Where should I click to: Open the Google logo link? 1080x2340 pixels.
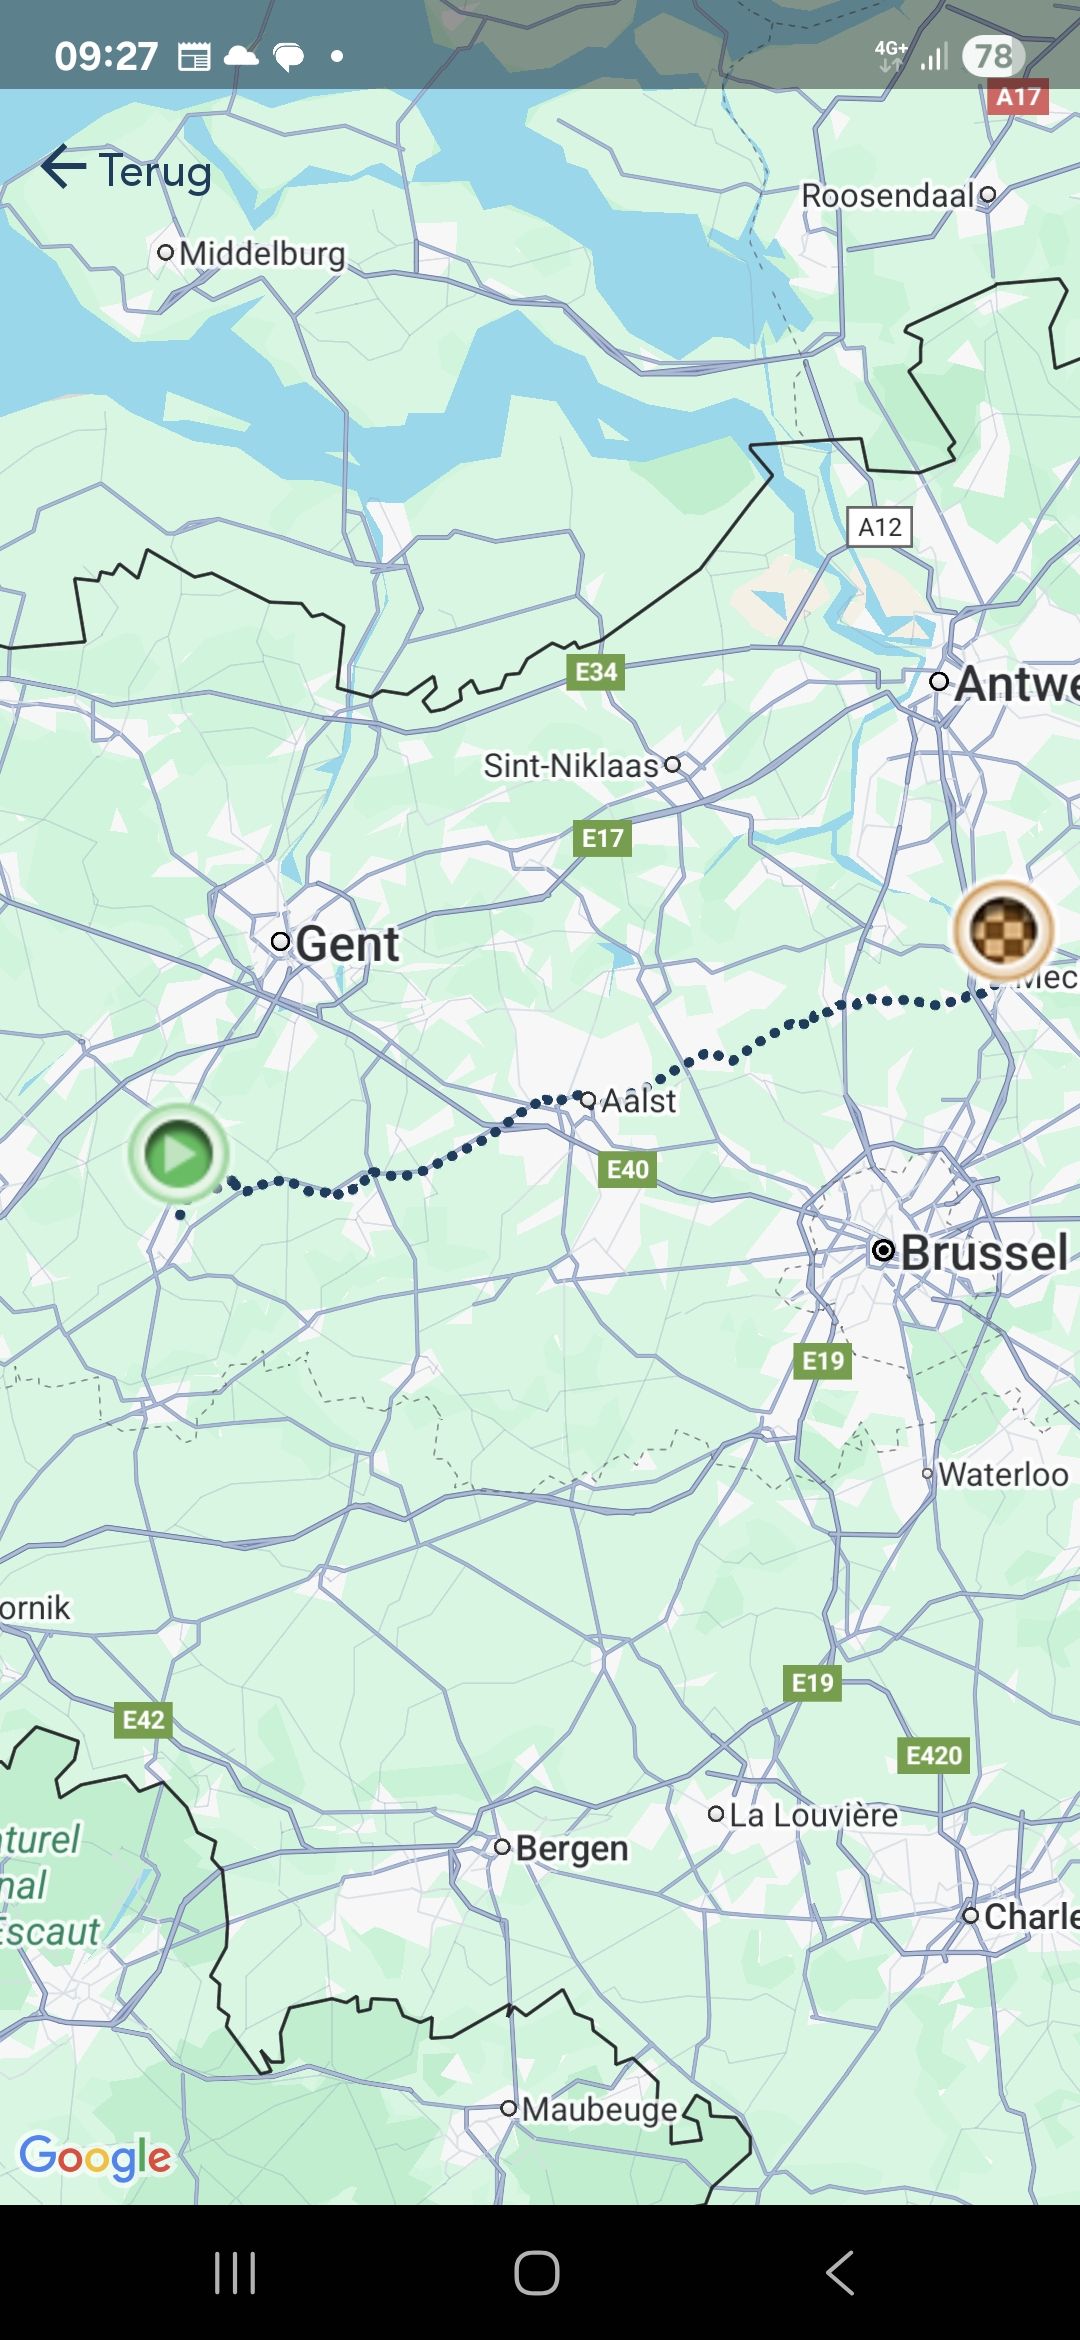tap(95, 2157)
